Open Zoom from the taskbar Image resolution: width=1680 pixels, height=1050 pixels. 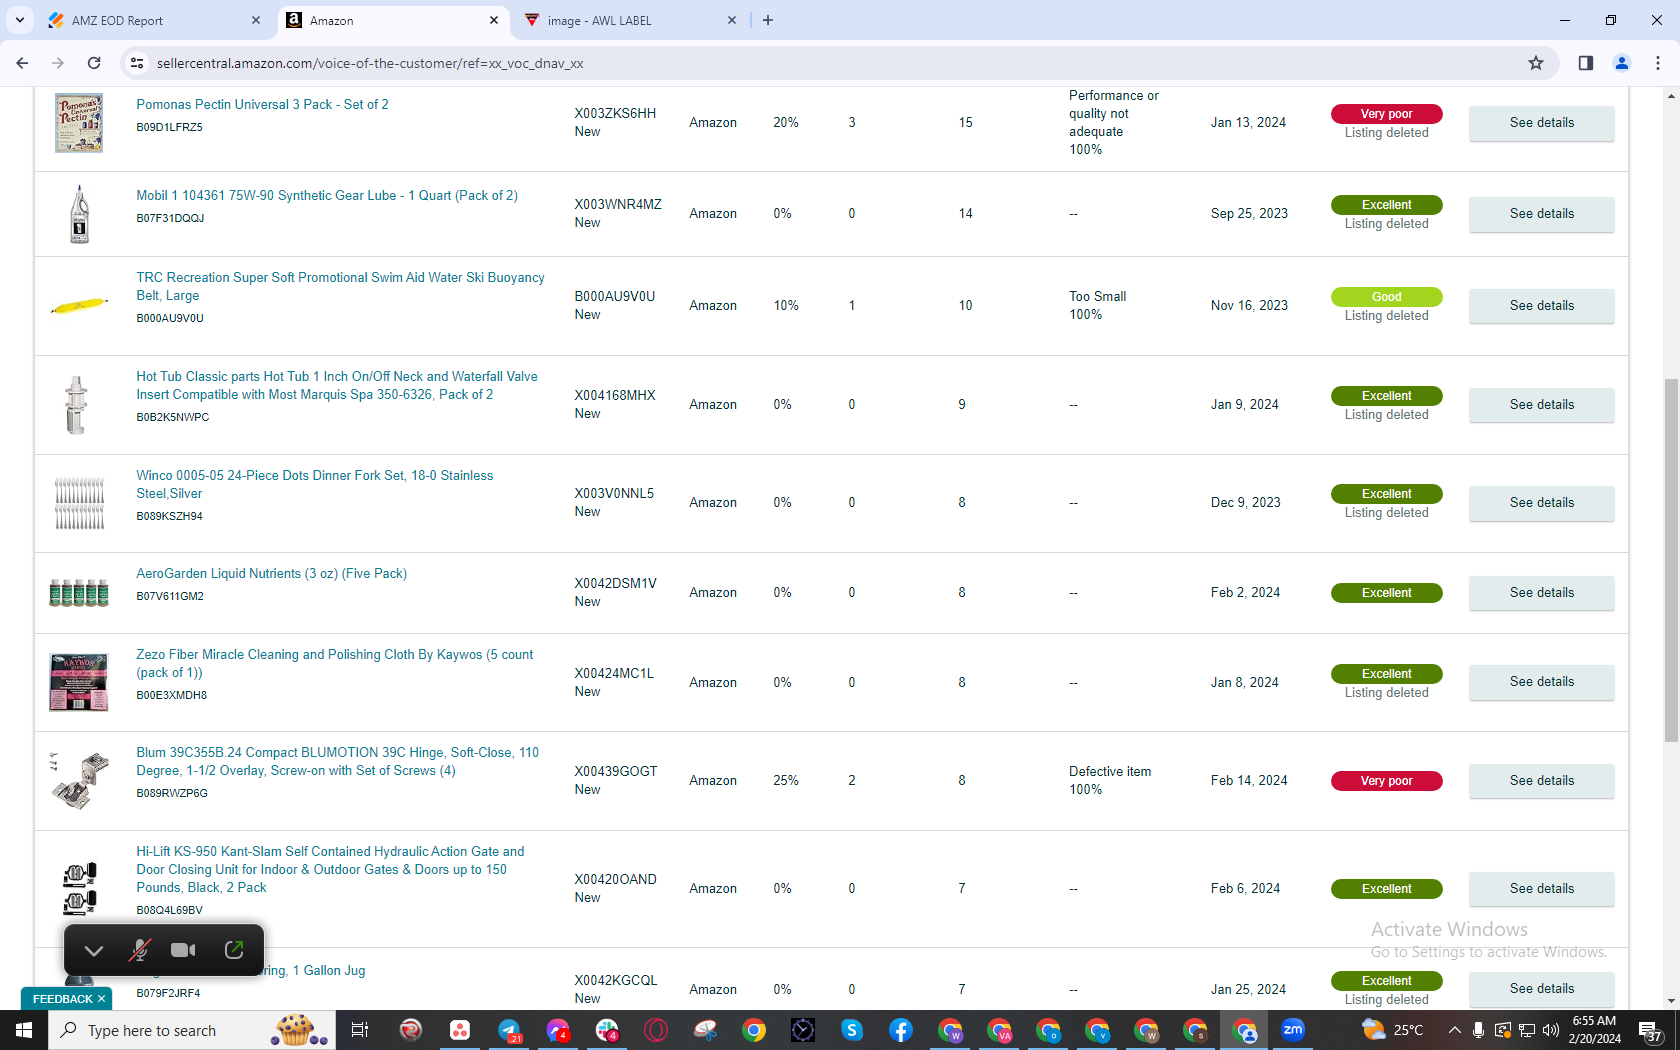pyautogui.click(x=1293, y=1030)
